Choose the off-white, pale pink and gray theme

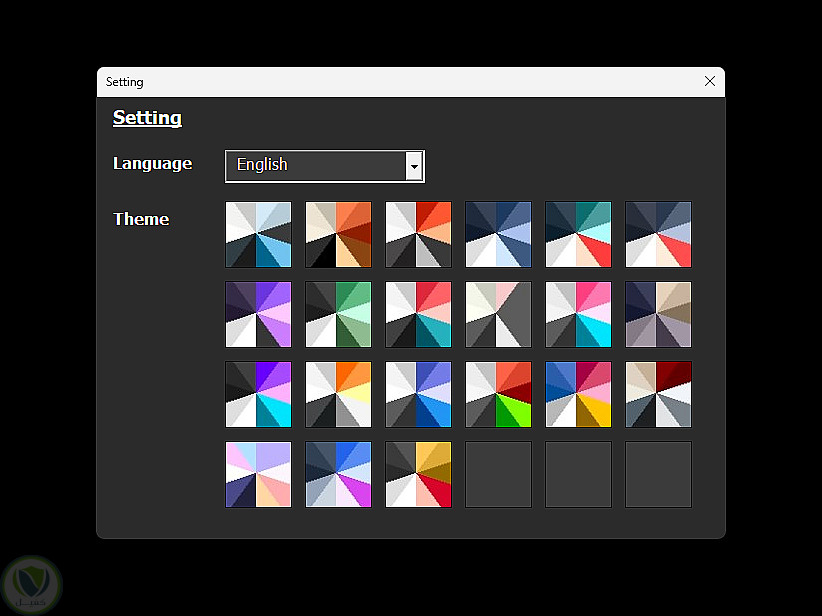pyautogui.click(x=498, y=314)
